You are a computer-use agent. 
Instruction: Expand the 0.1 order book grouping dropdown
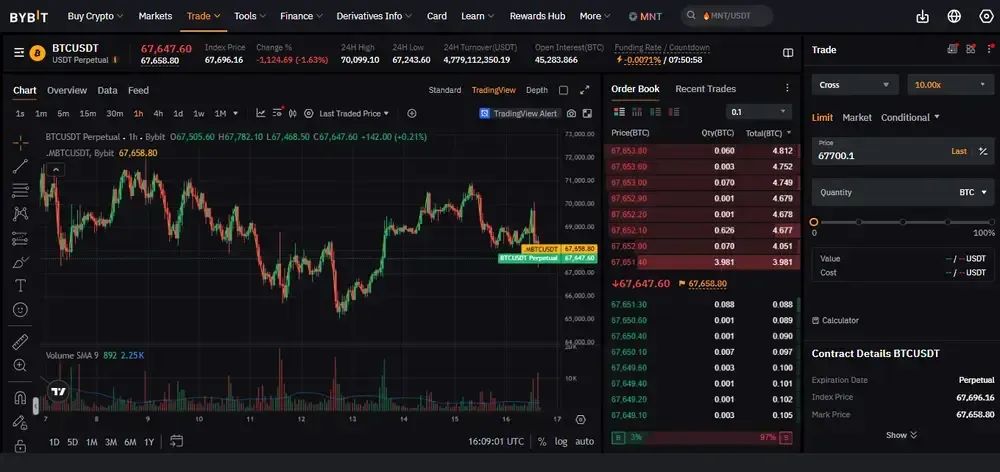[759, 112]
